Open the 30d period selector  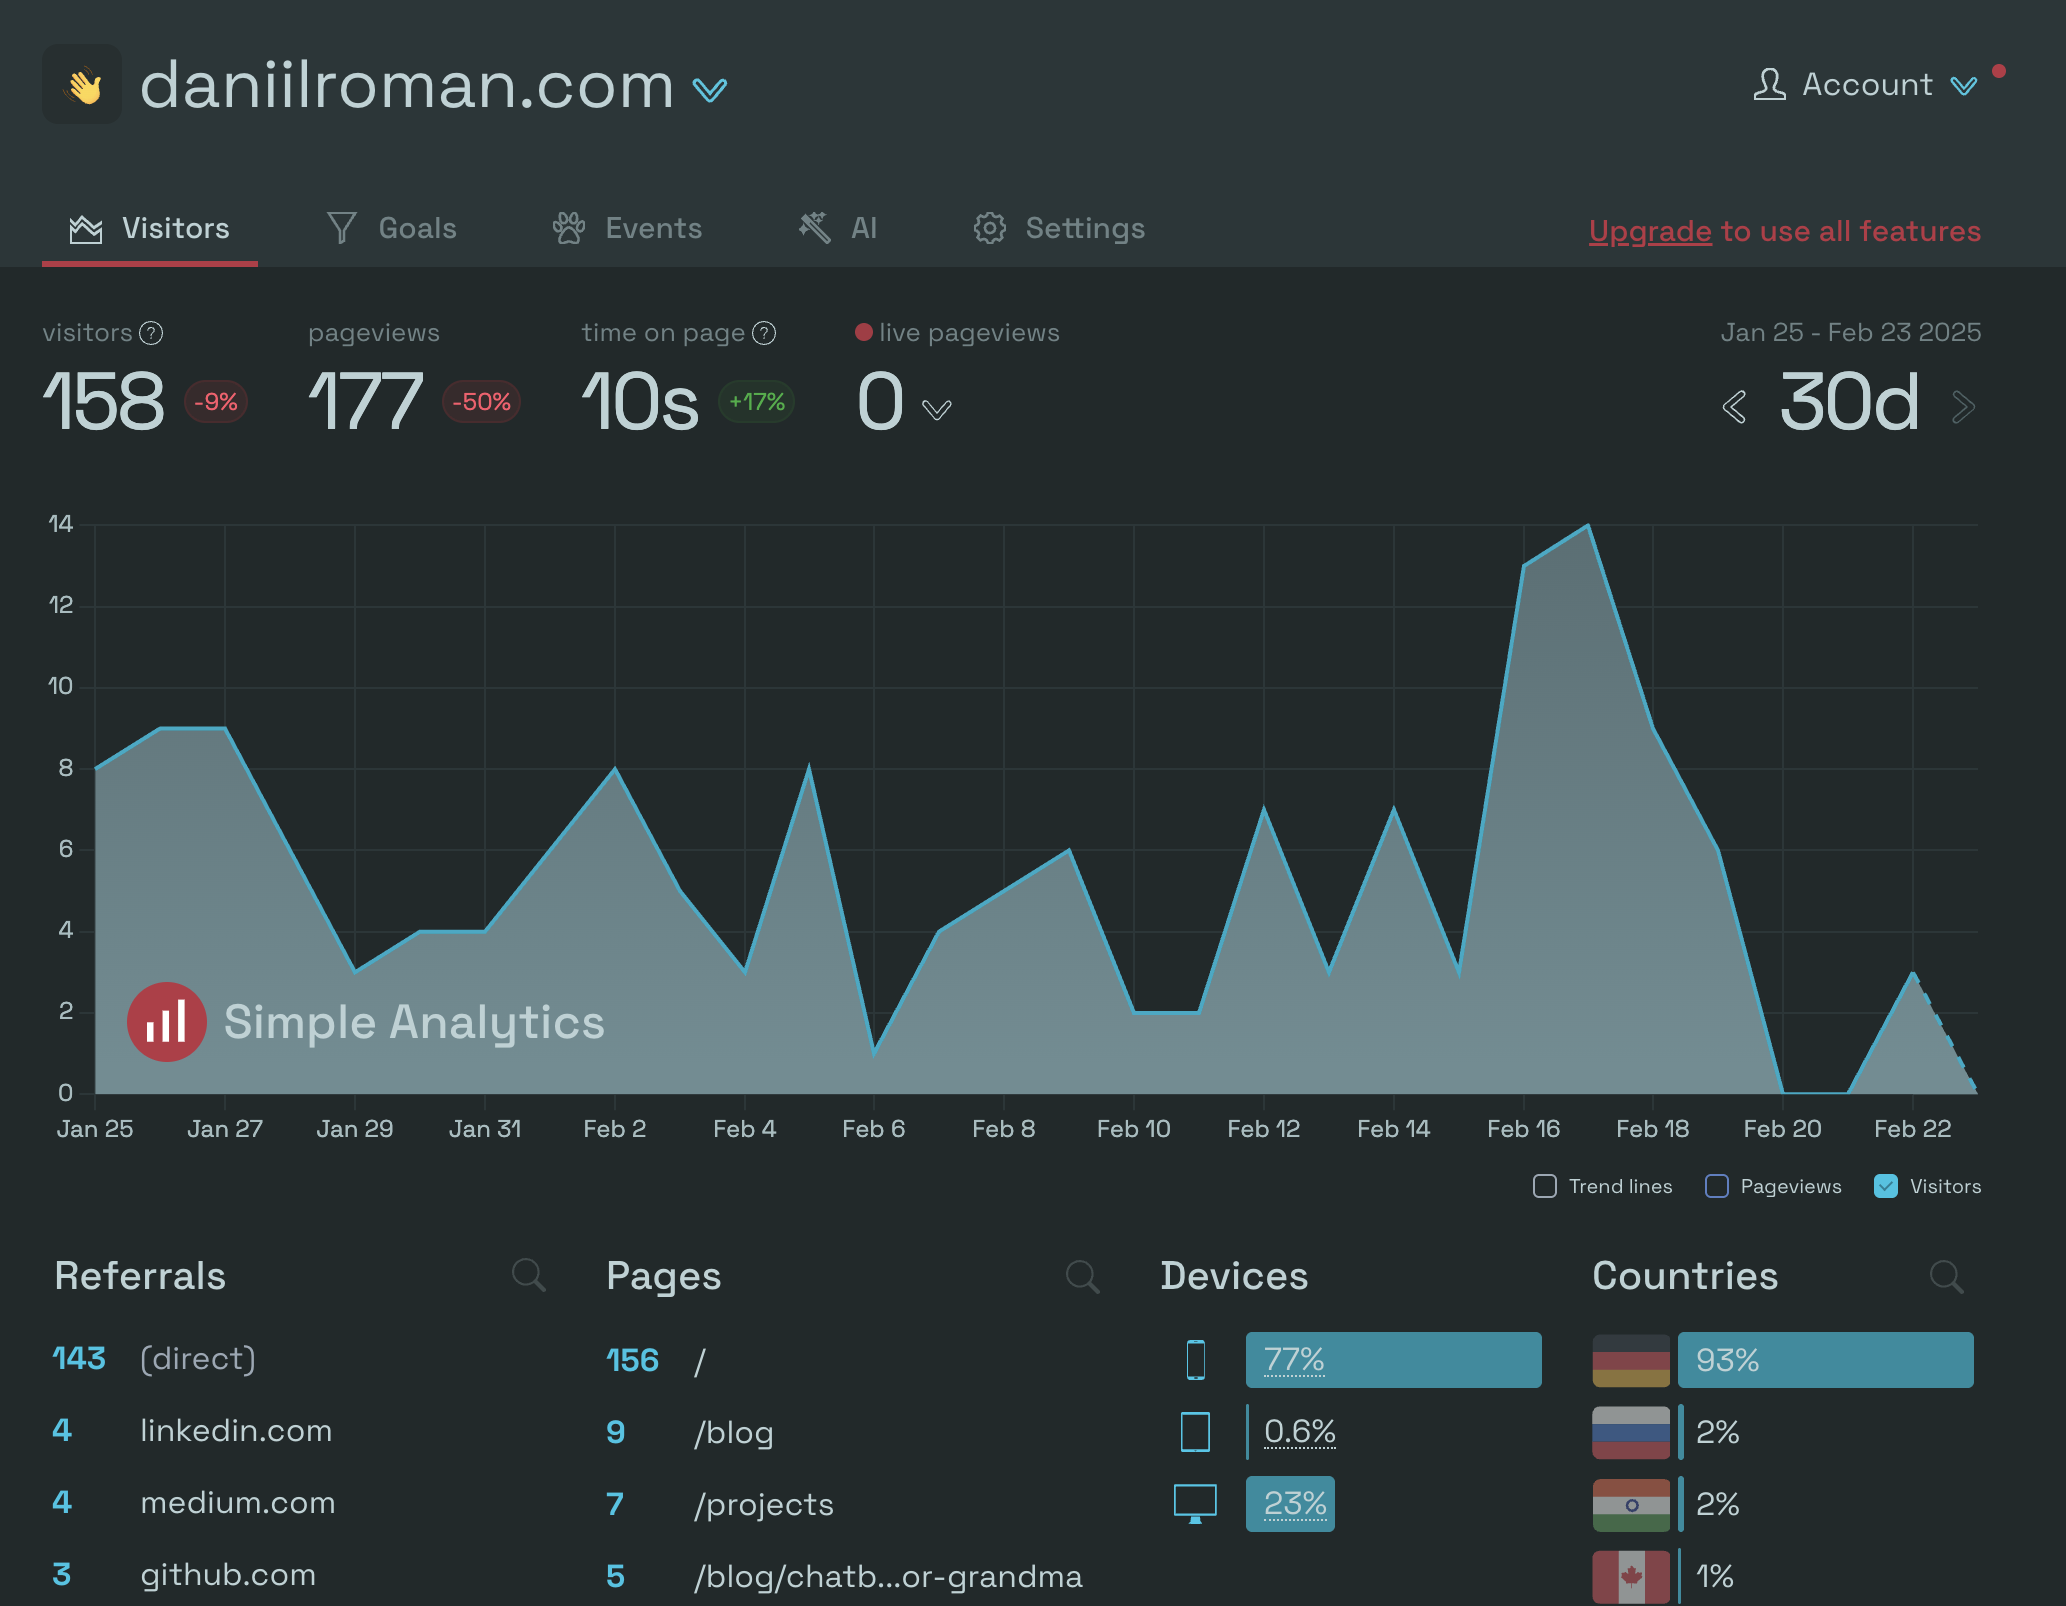point(1849,402)
